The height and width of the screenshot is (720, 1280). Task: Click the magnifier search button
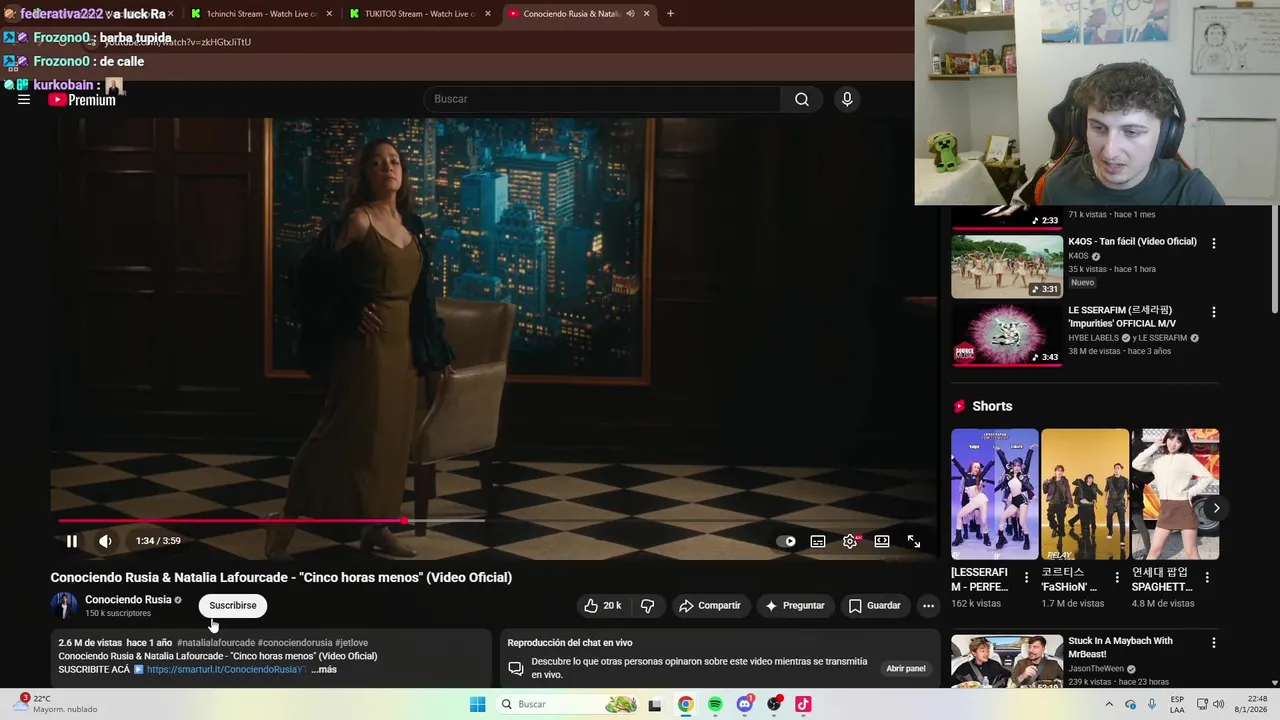coord(802,99)
